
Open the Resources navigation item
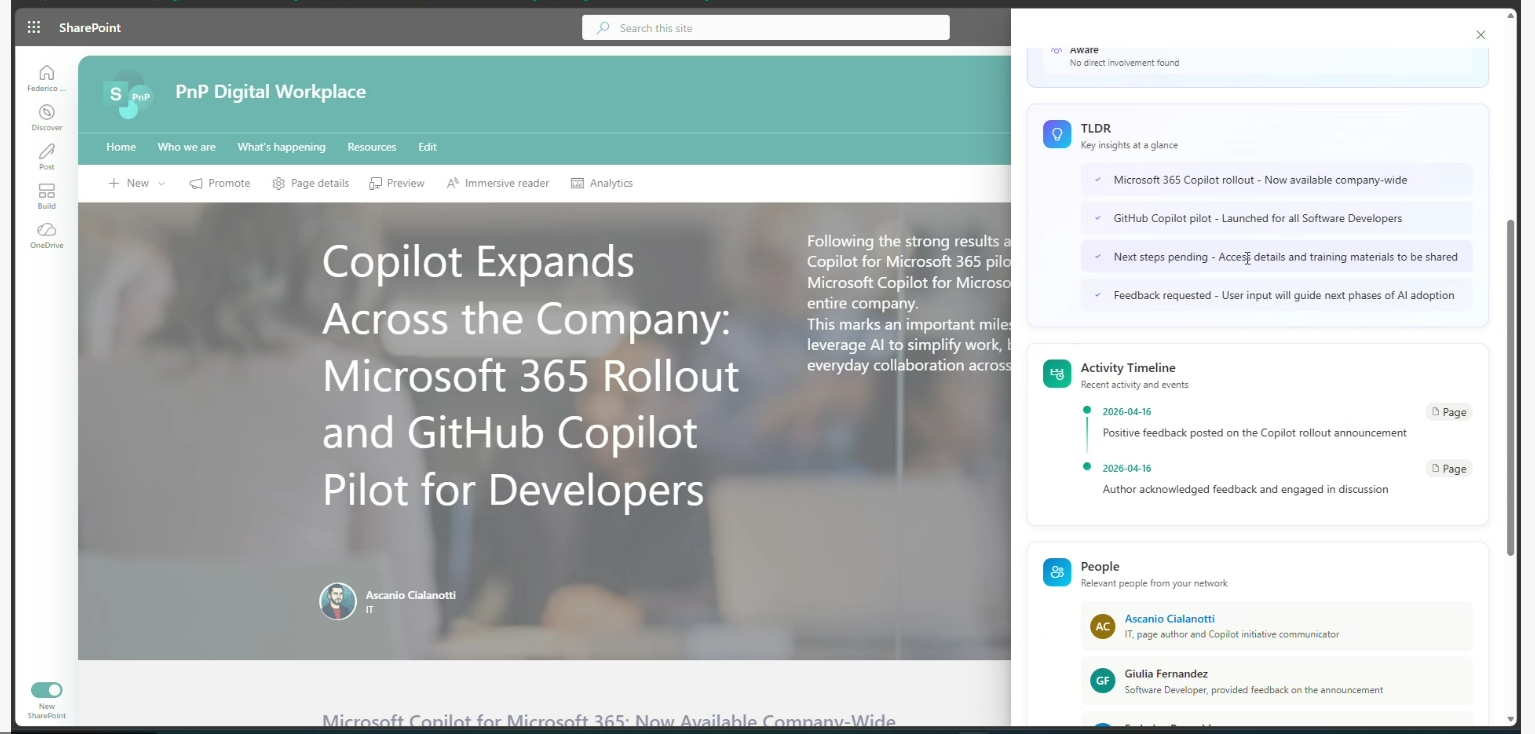point(372,147)
